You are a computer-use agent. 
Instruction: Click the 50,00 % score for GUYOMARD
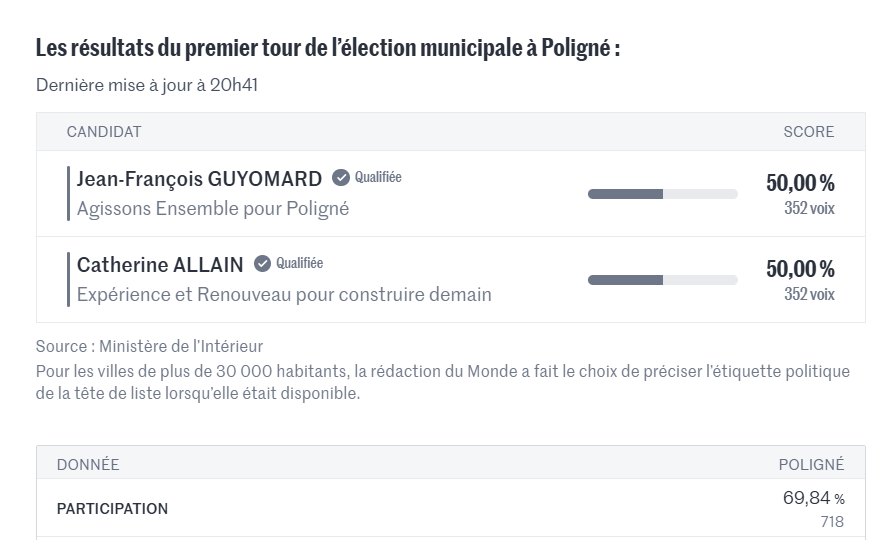(x=800, y=183)
